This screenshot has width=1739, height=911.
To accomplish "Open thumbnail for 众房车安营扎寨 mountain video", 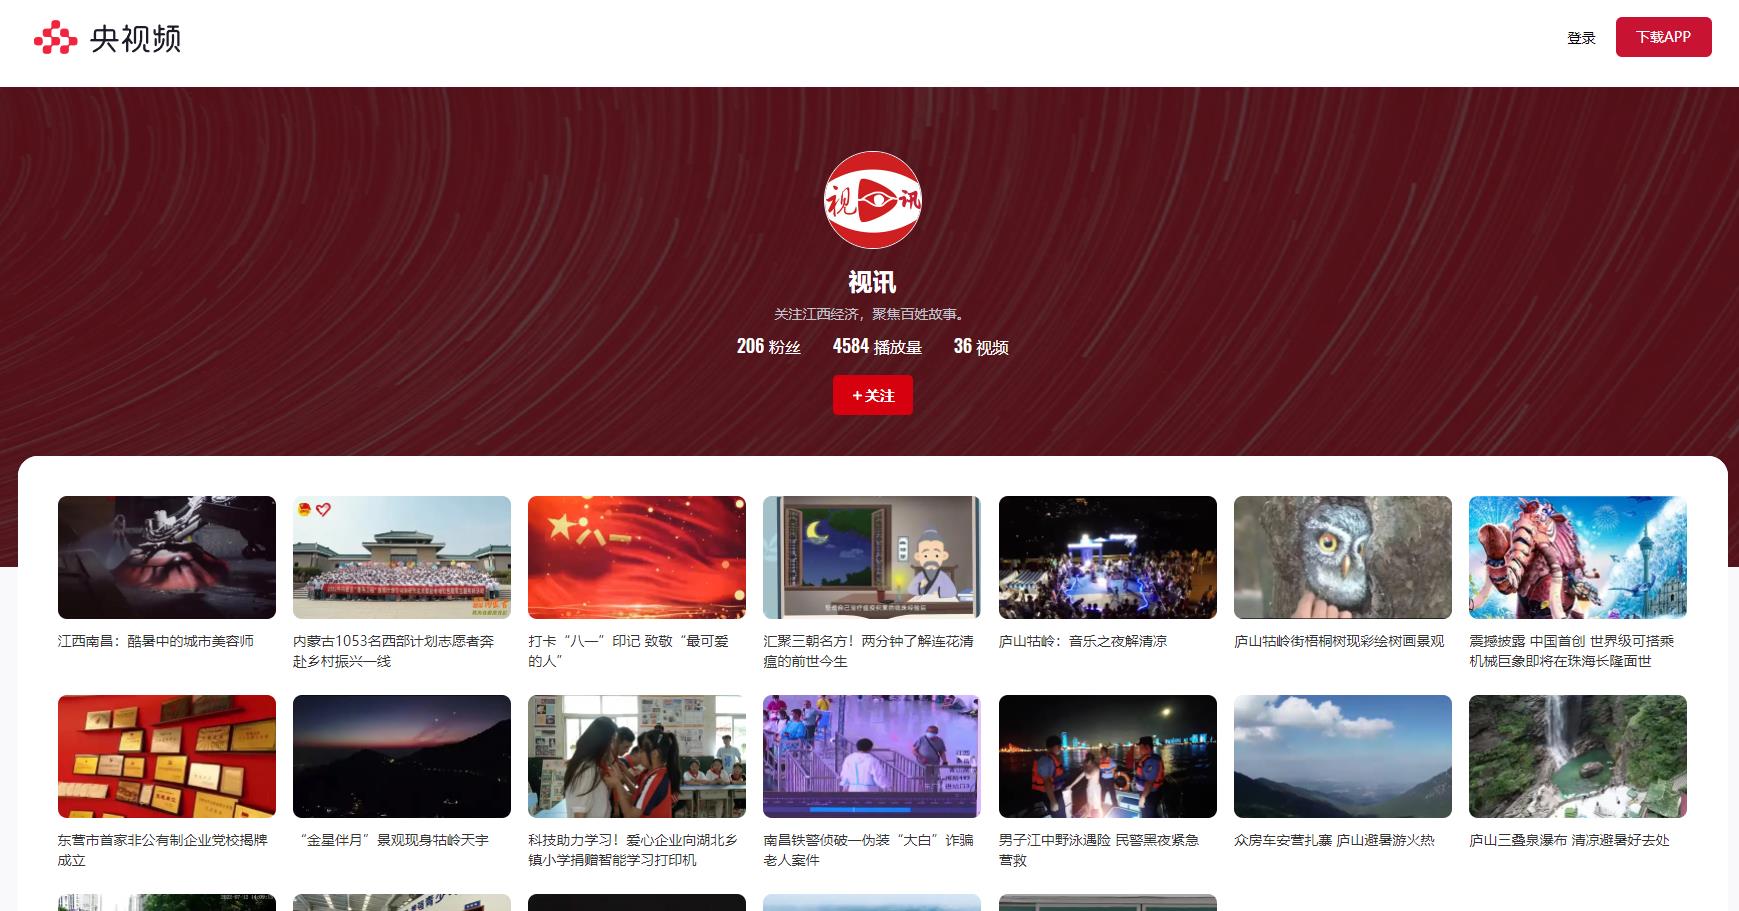I will (1343, 756).
